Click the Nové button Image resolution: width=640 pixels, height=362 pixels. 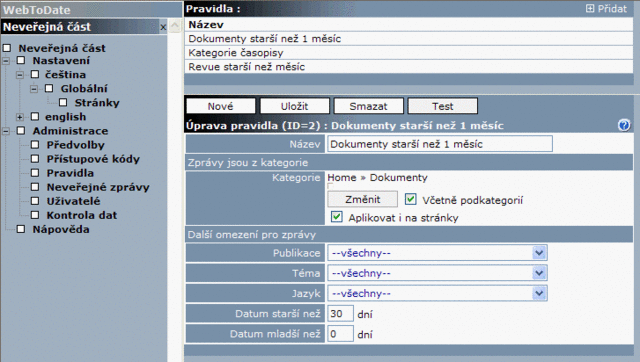(x=221, y=106)
